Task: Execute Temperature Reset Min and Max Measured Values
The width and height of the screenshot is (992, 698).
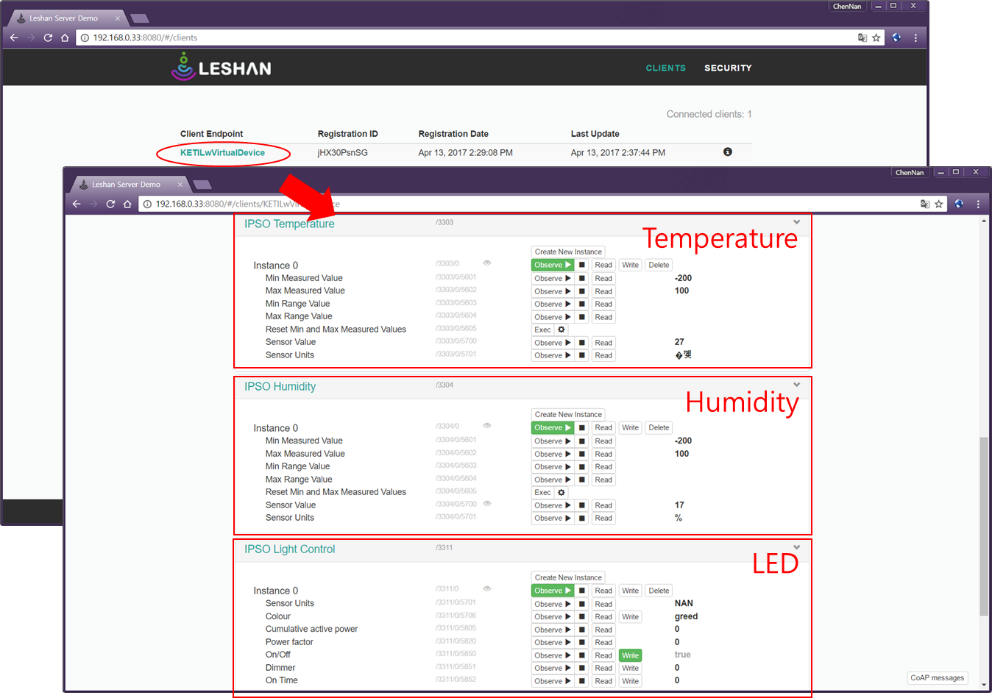Action: 542,330
